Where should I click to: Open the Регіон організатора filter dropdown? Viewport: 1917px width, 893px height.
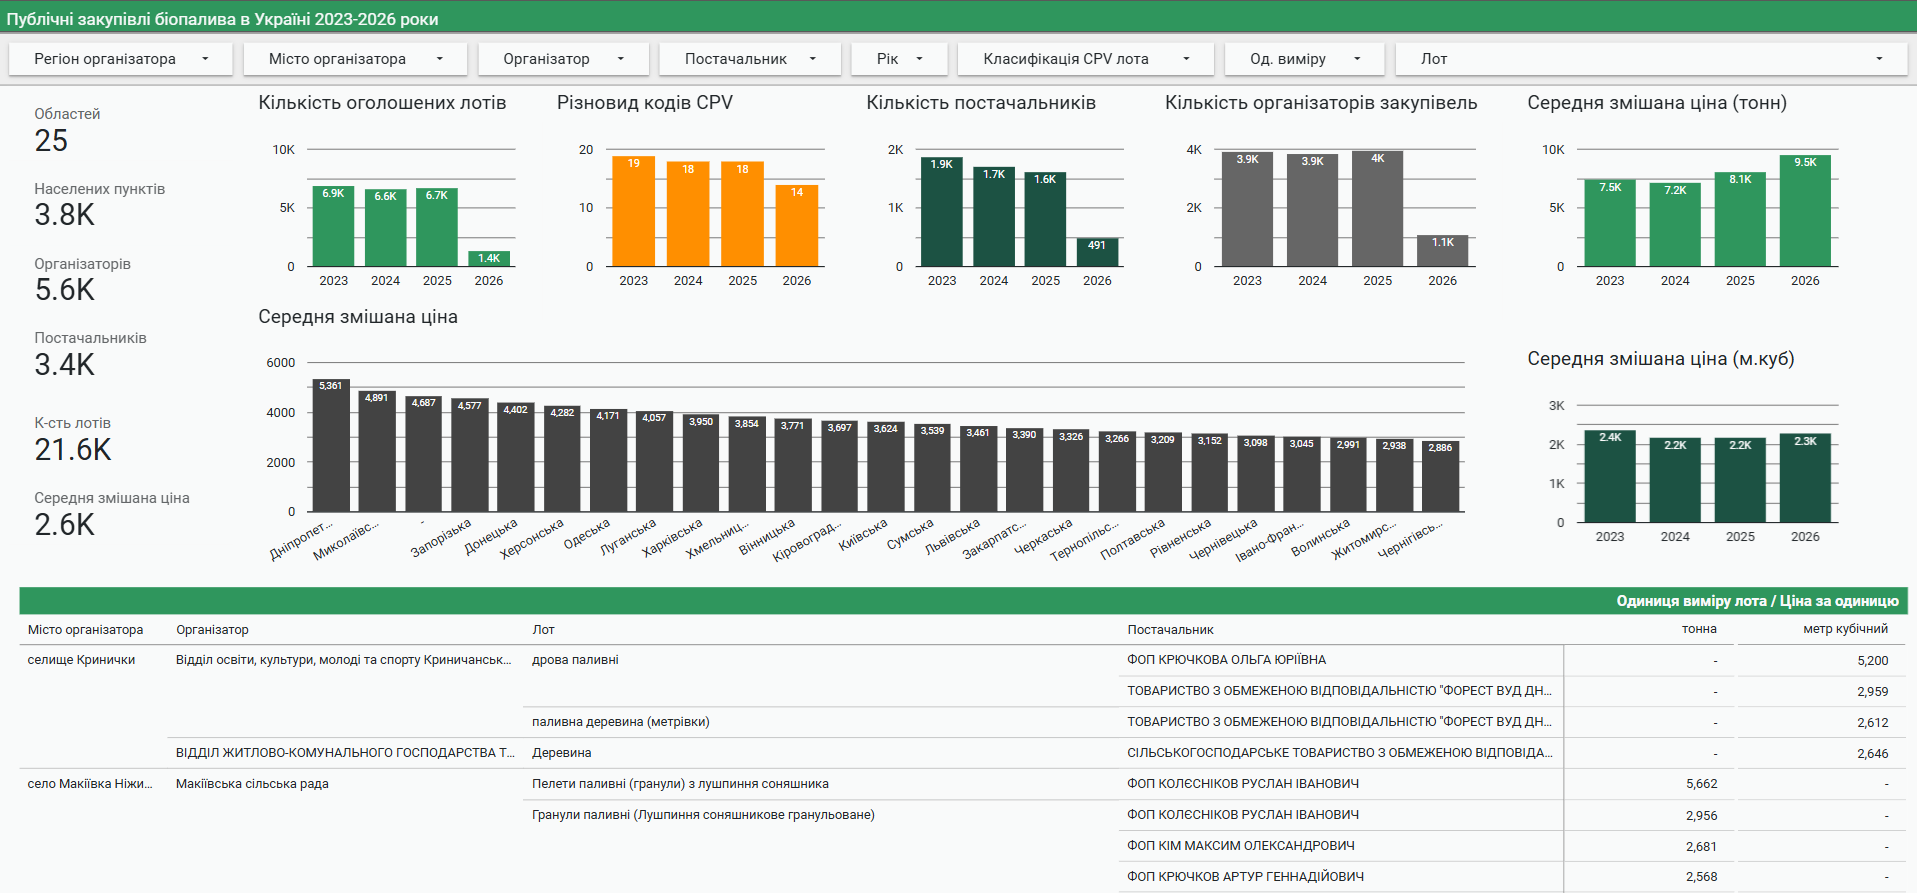[120, 59]
